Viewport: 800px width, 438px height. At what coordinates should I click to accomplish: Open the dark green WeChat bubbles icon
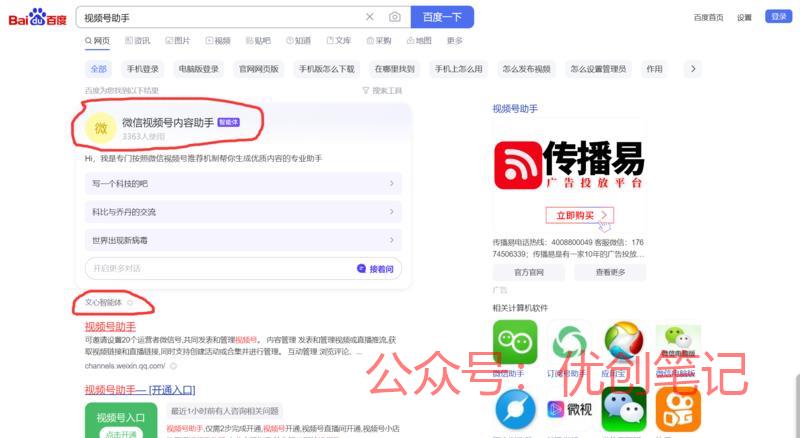click(623, 409)
